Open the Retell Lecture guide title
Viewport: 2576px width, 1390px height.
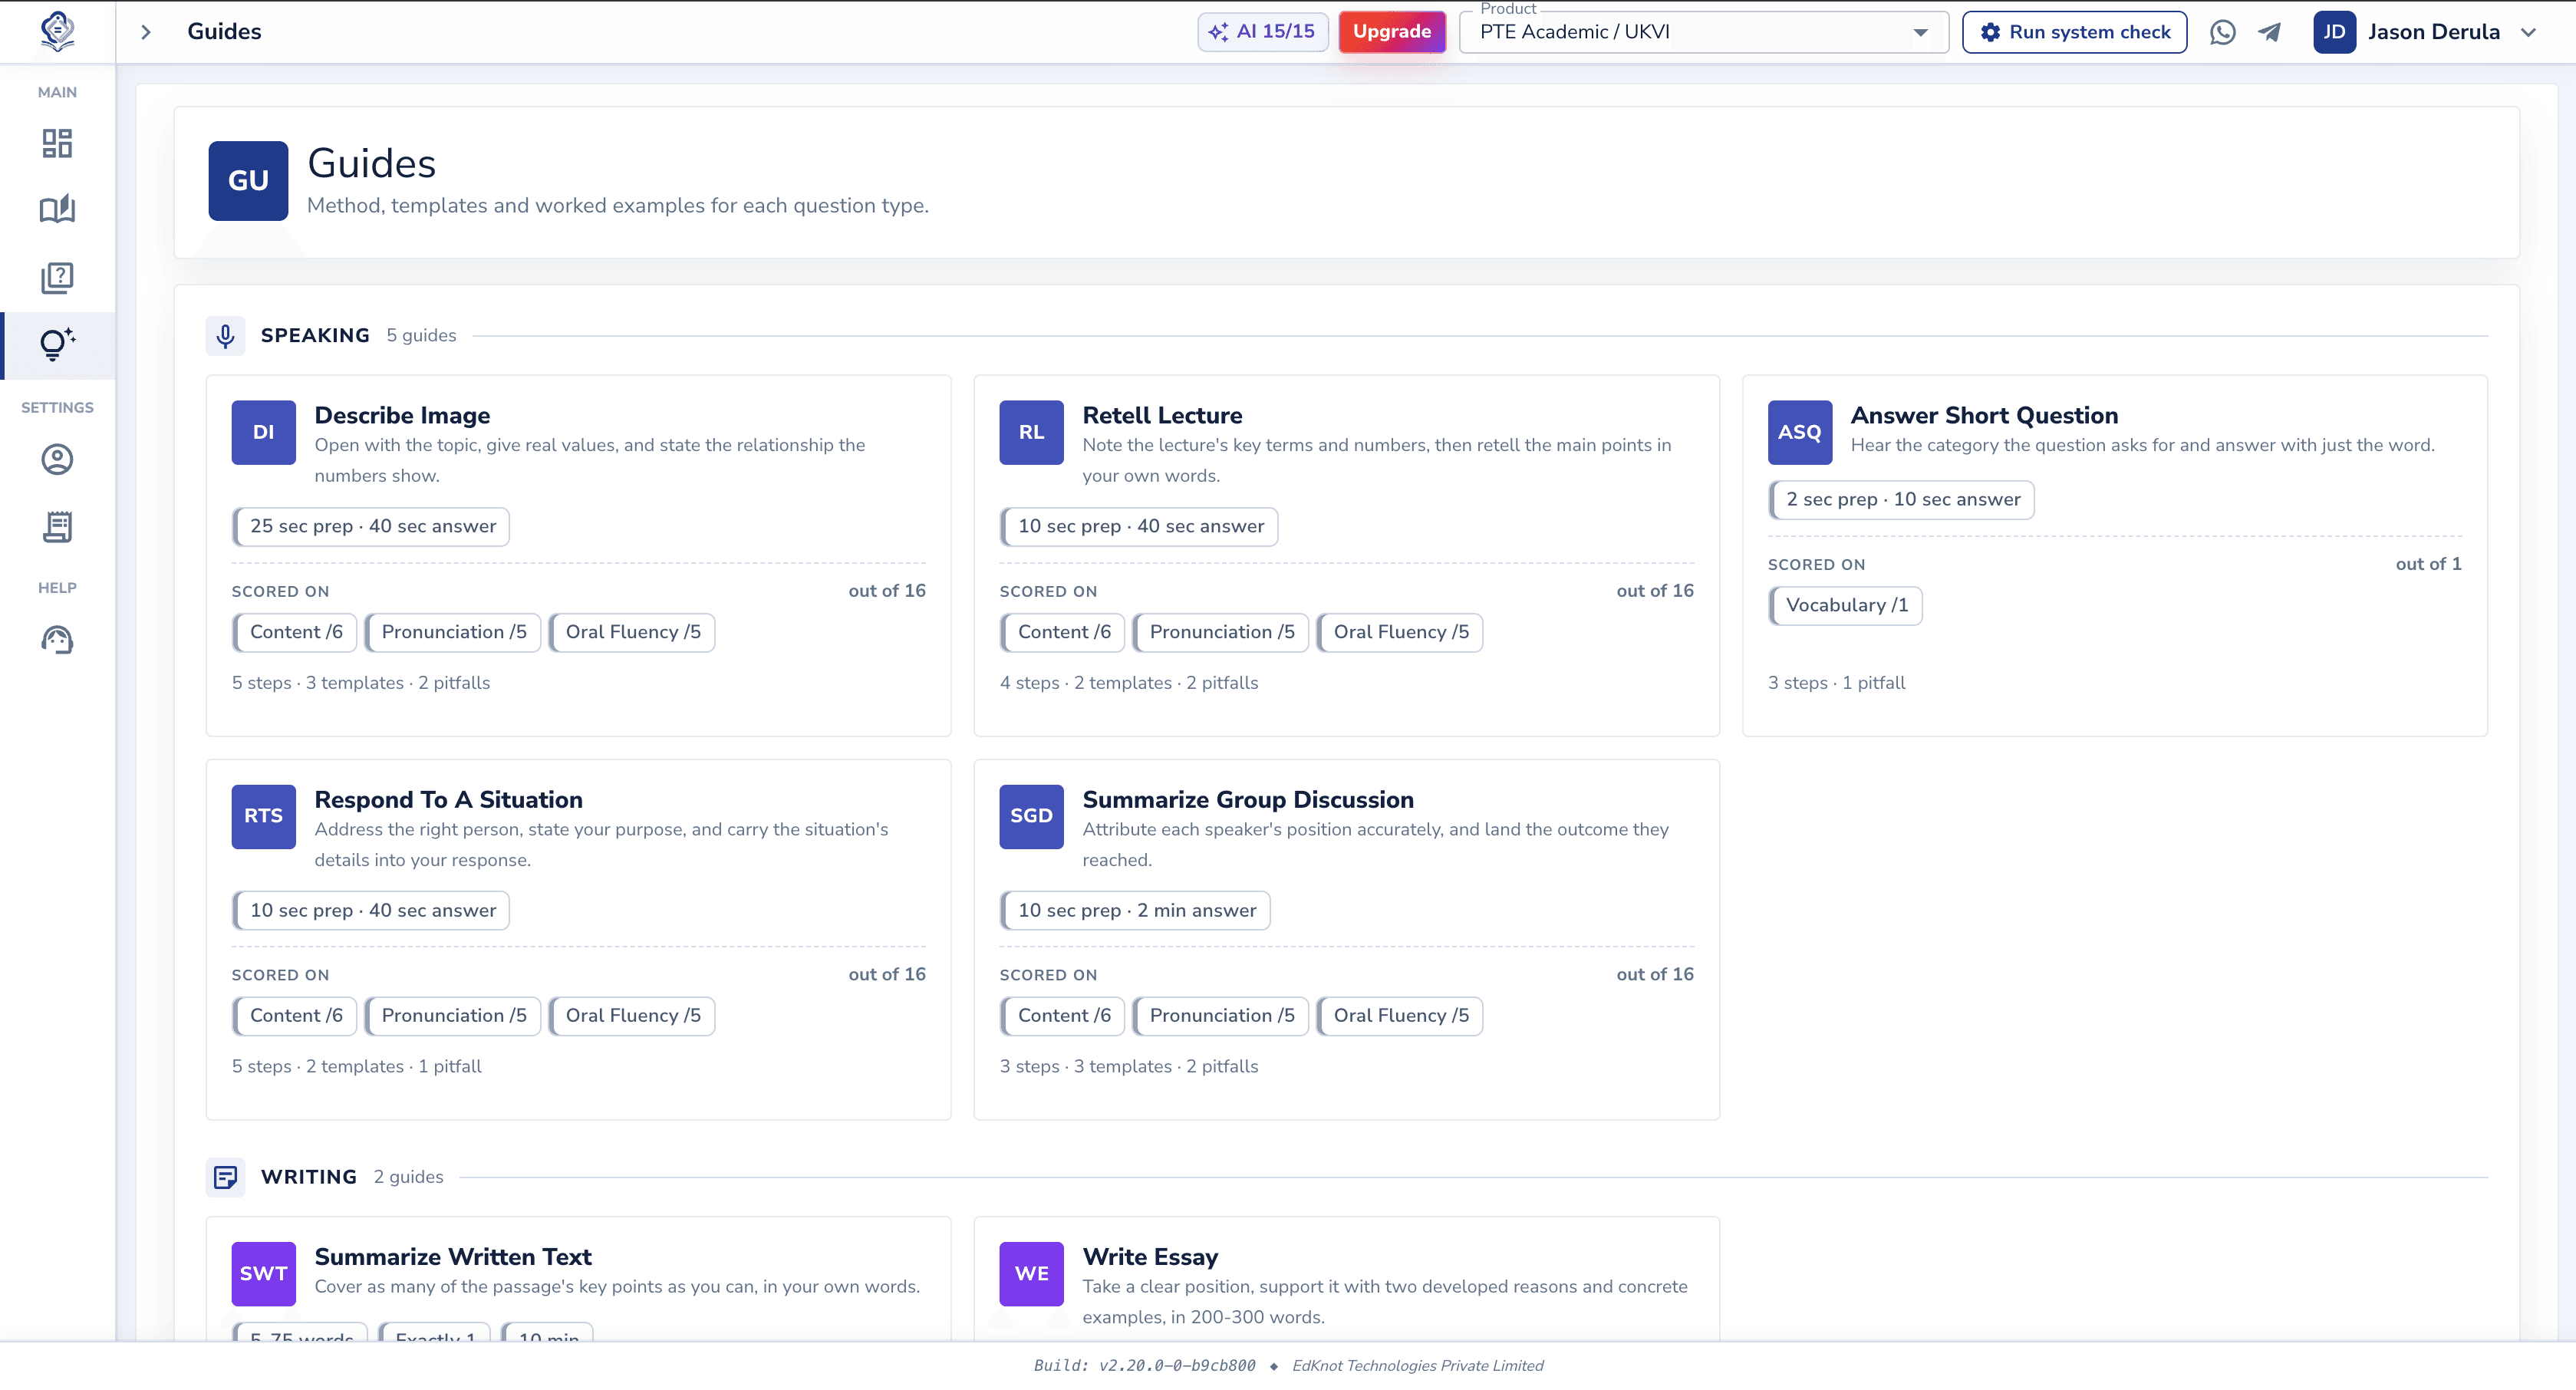click(1162, 415)
